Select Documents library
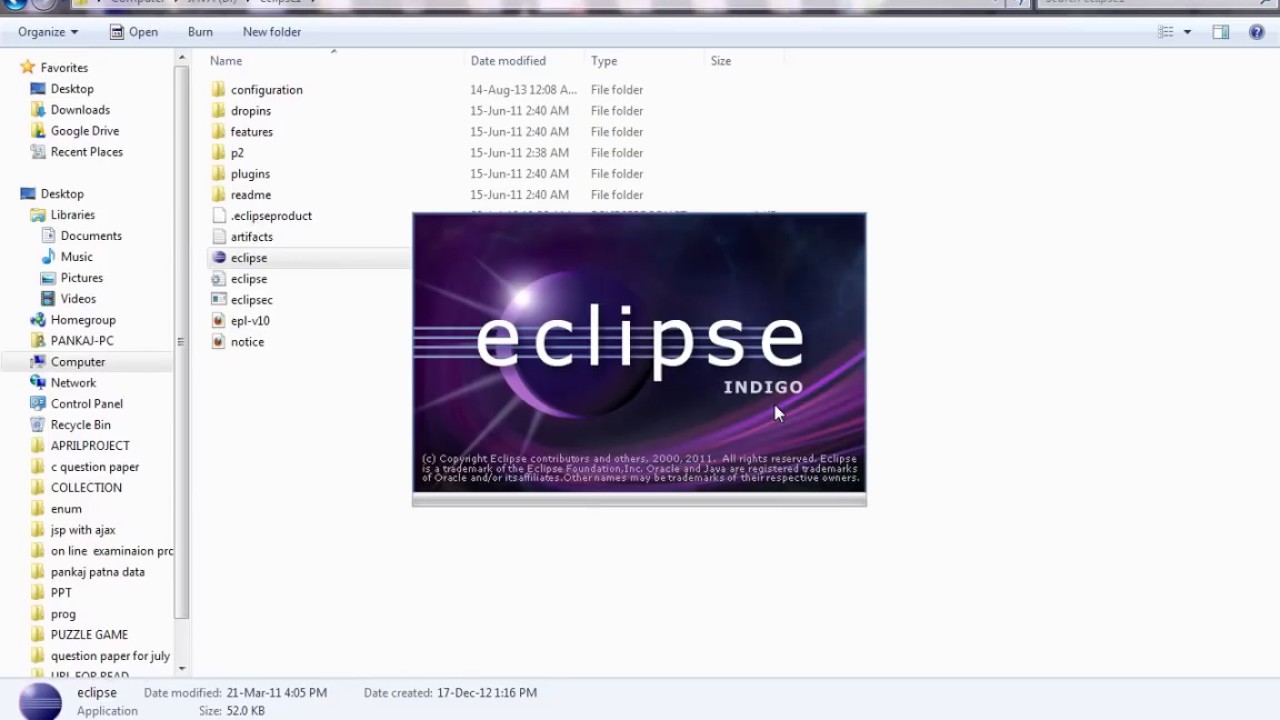Image resolution: width=1280 pixels, height=720 pixels. pos(91,236)
